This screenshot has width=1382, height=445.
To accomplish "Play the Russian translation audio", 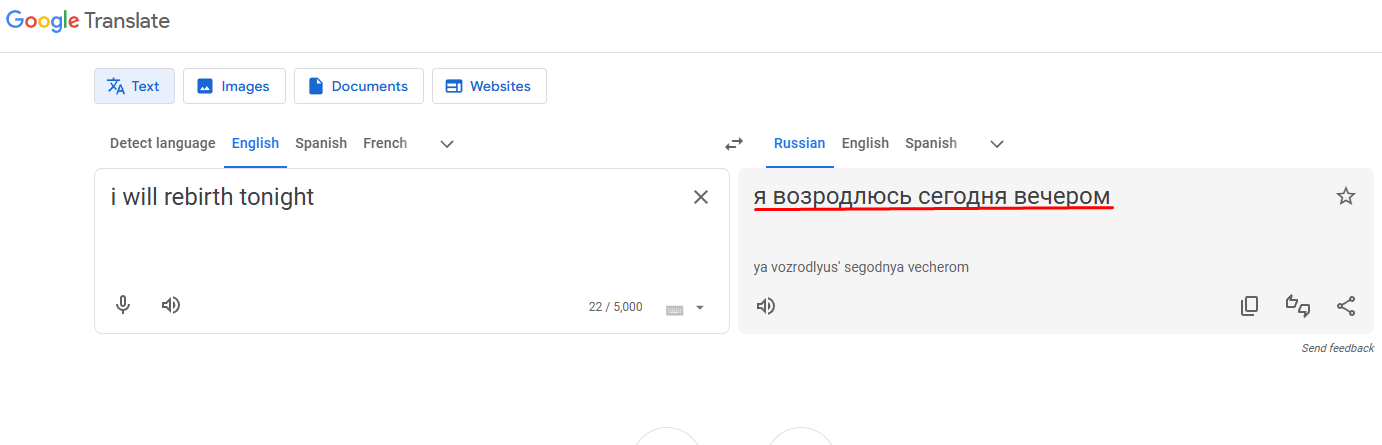I will pyautogui.click(x=766, y=306).
